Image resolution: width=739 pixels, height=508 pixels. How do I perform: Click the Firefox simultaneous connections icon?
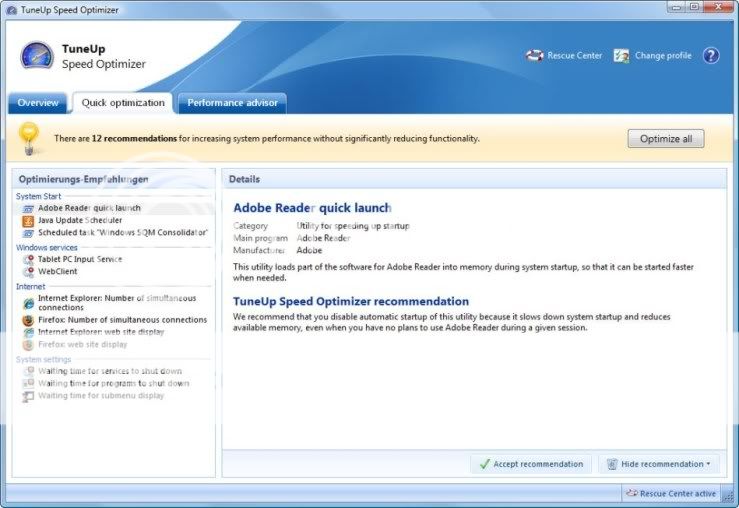click(x=28, y=320)
